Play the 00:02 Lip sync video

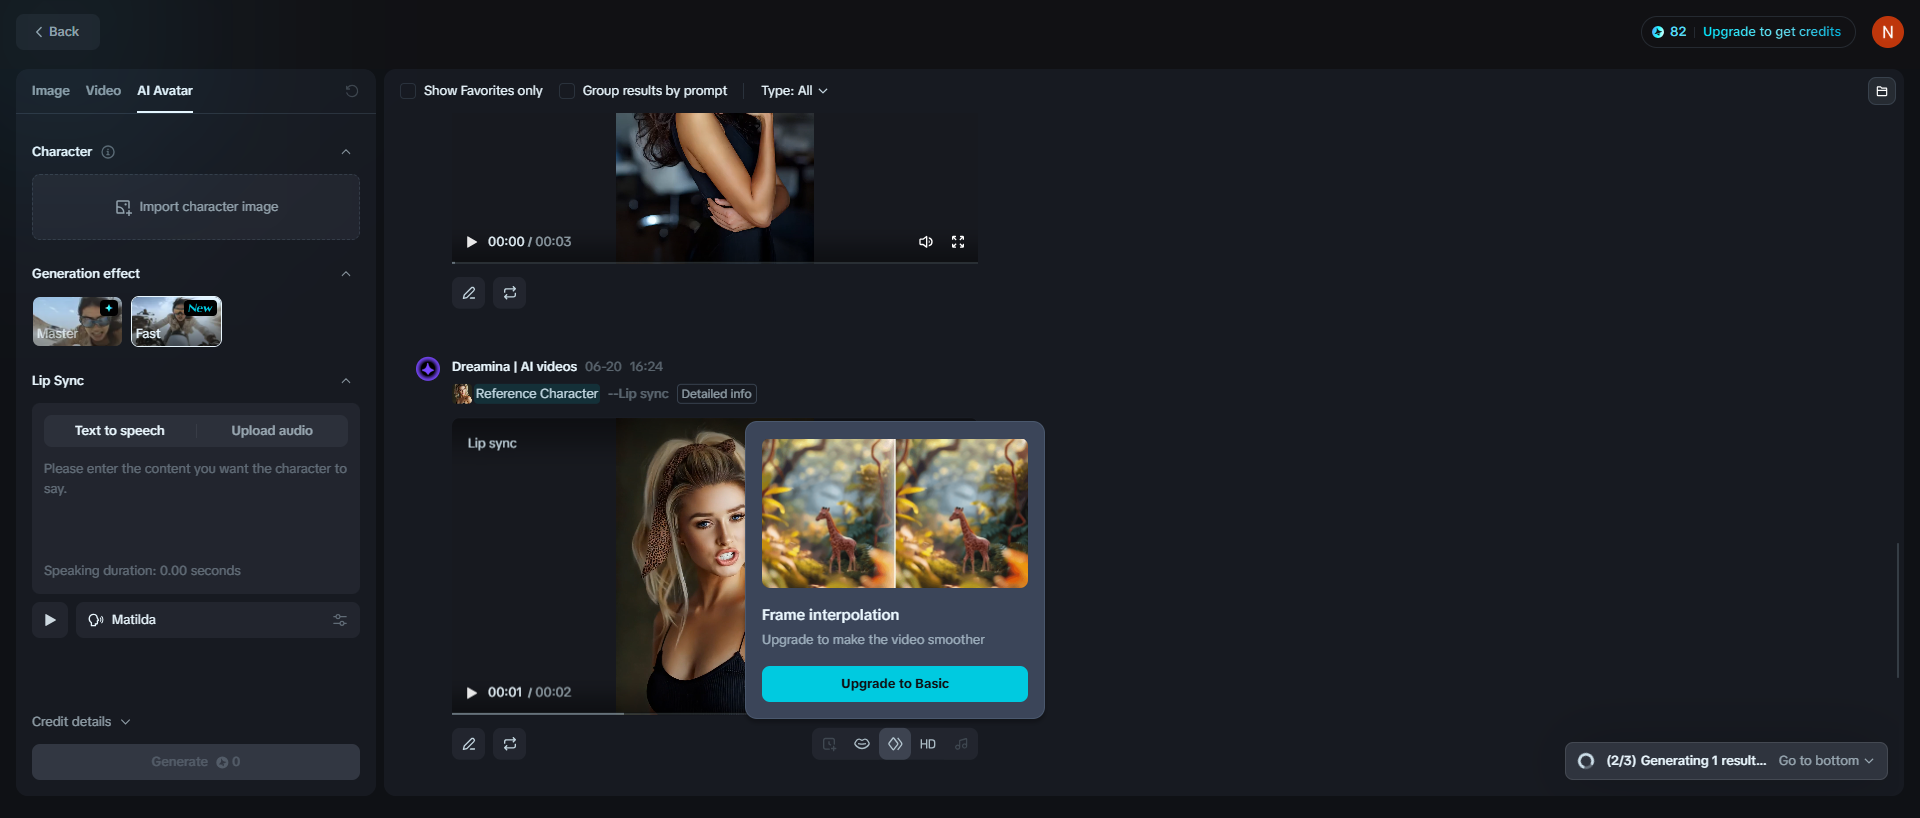coord(472,693)
